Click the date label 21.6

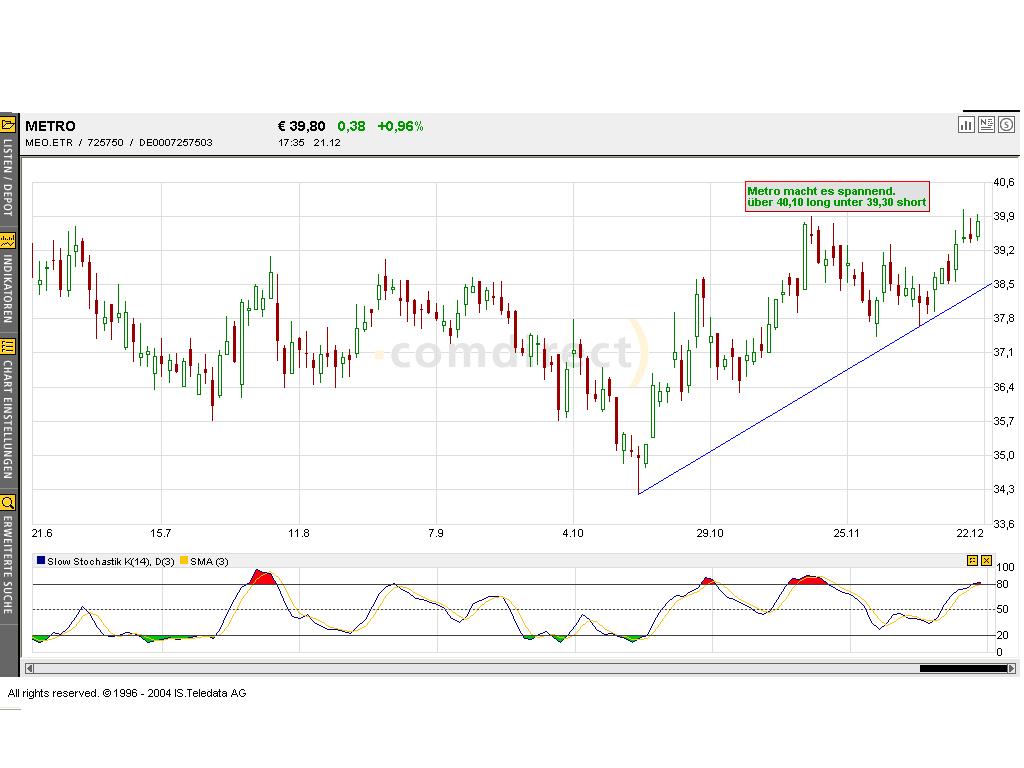point(42,533)
